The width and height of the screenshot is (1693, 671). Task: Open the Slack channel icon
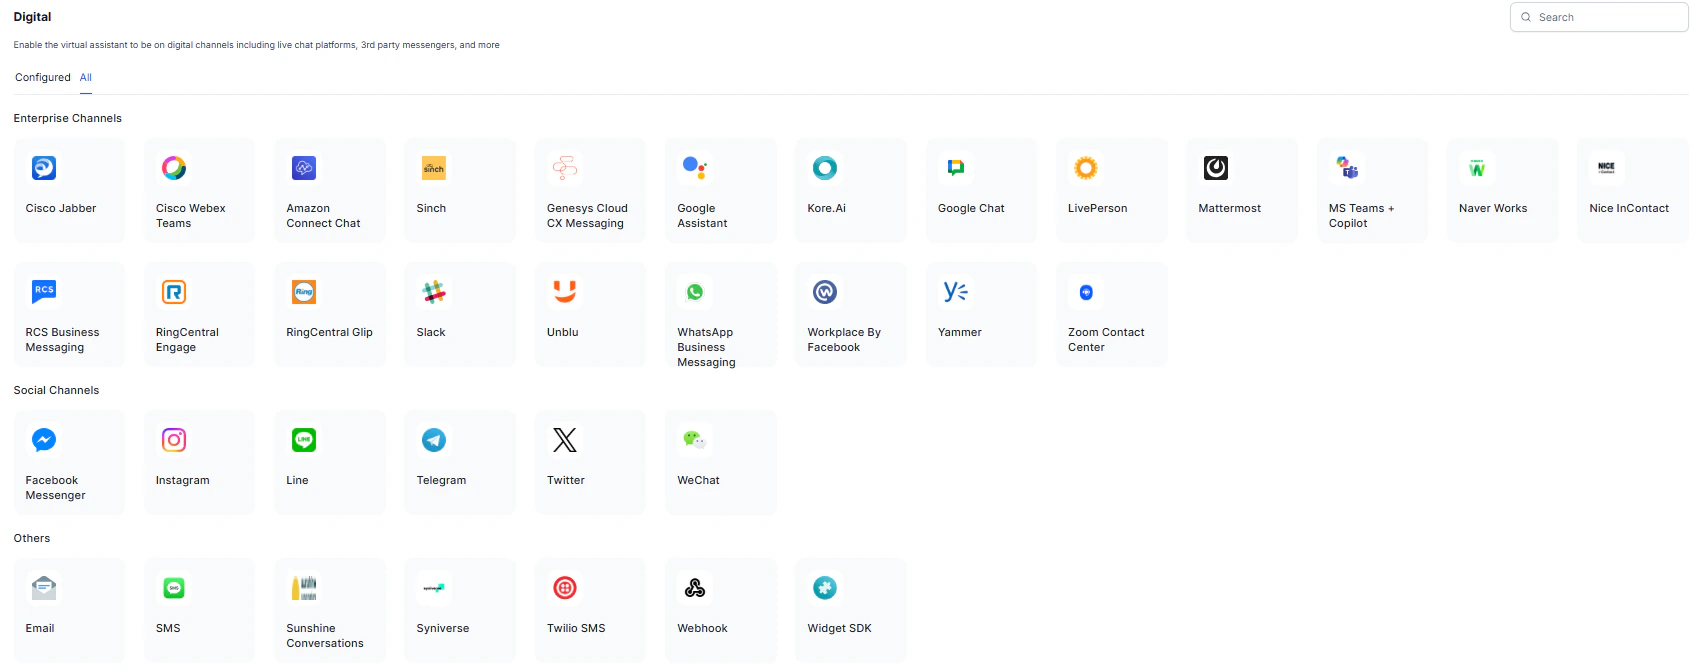click(434, 292)
